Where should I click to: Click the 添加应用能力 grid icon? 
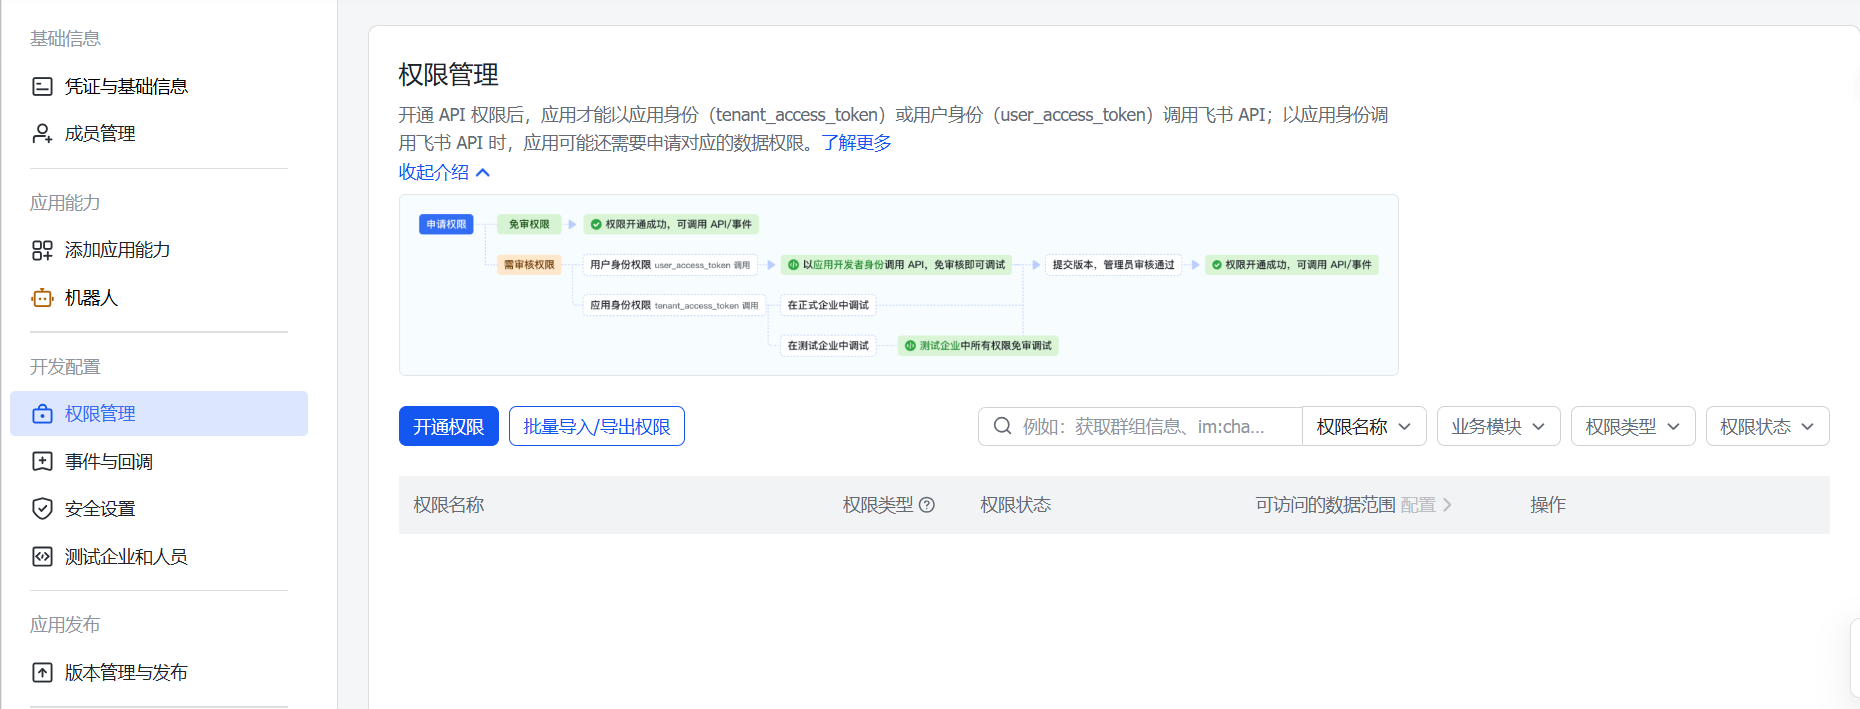[42, 250]
